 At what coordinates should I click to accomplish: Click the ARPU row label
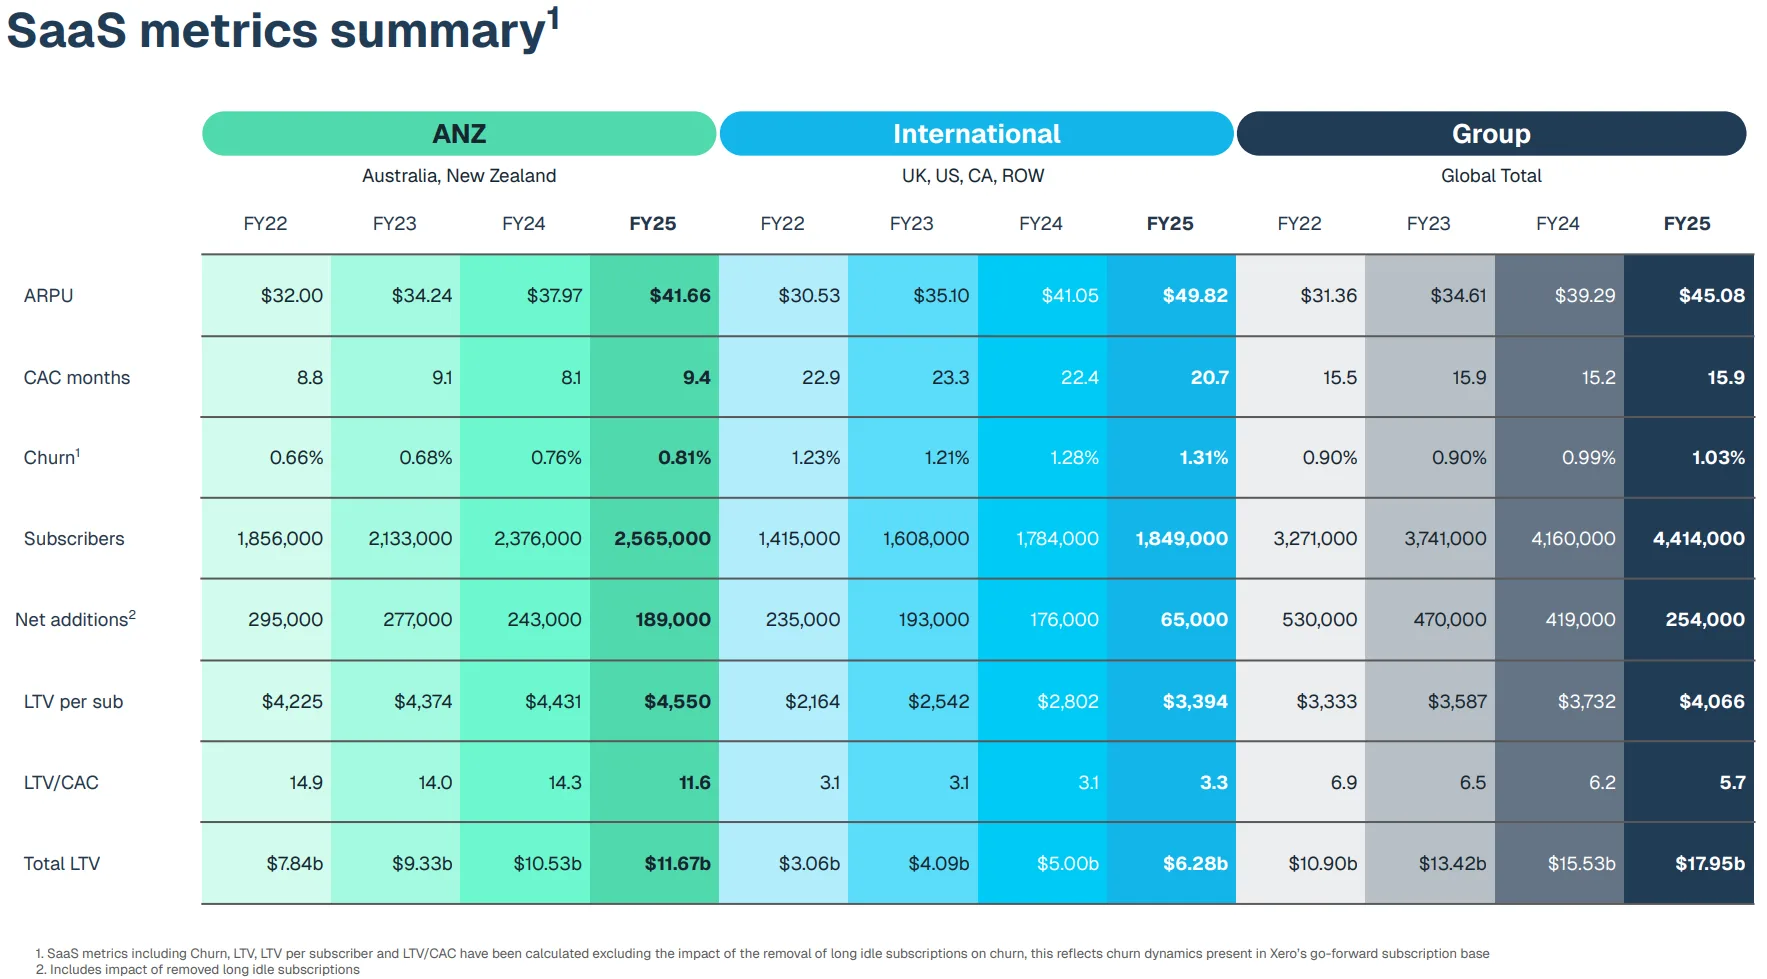(49, 296)
